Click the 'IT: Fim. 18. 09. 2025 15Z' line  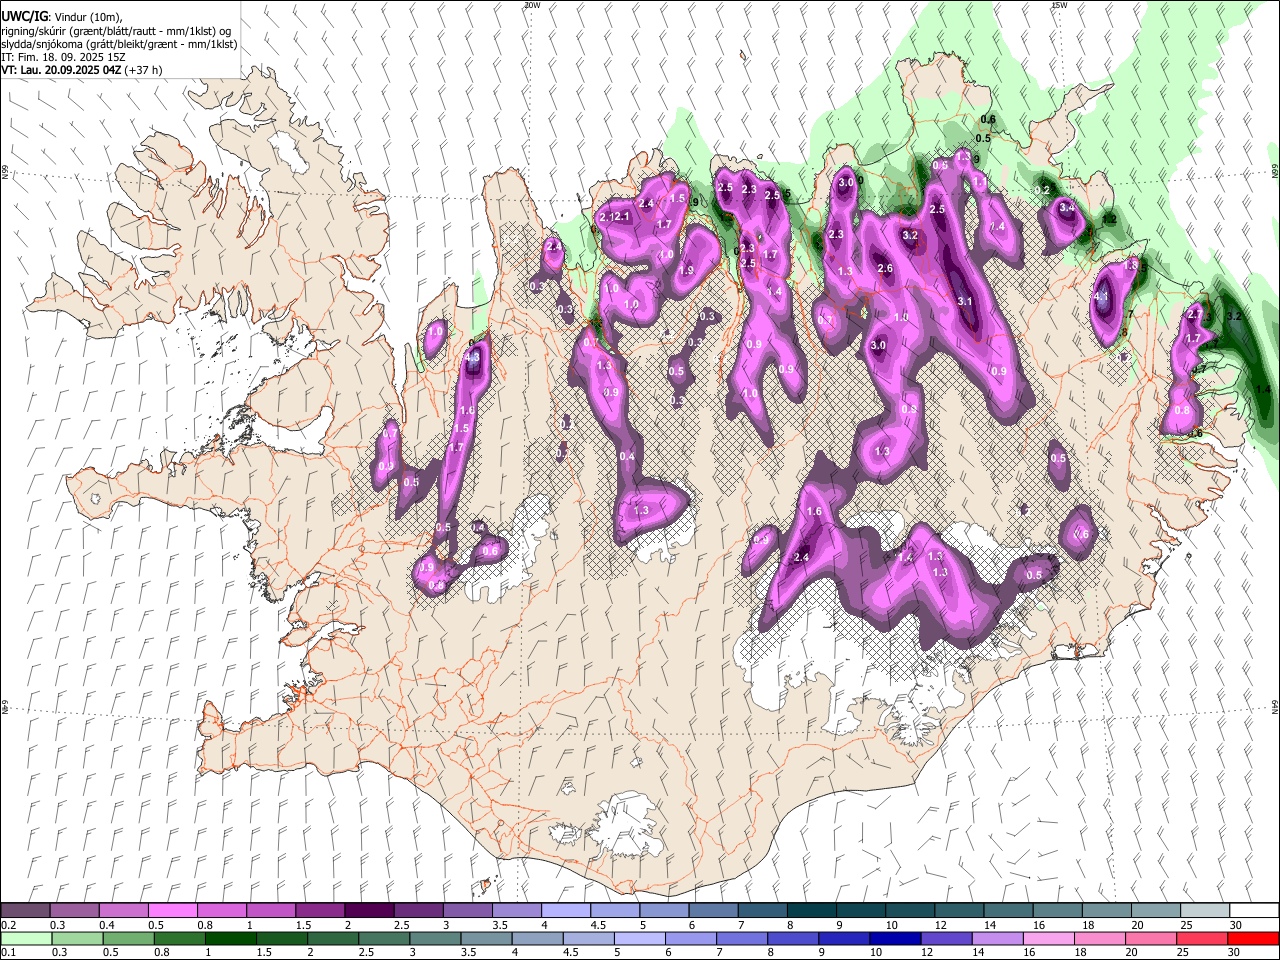pos(64,57)
